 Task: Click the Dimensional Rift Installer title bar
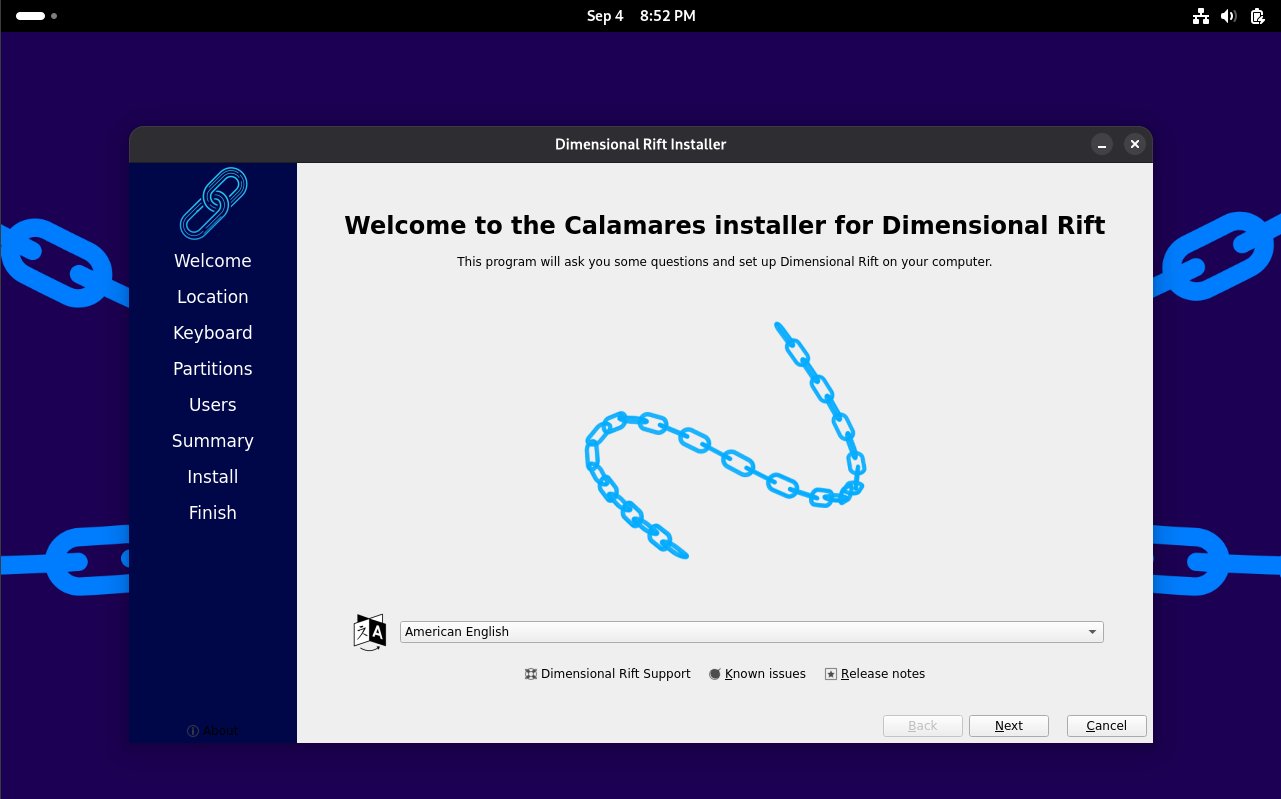click(641, 144)
